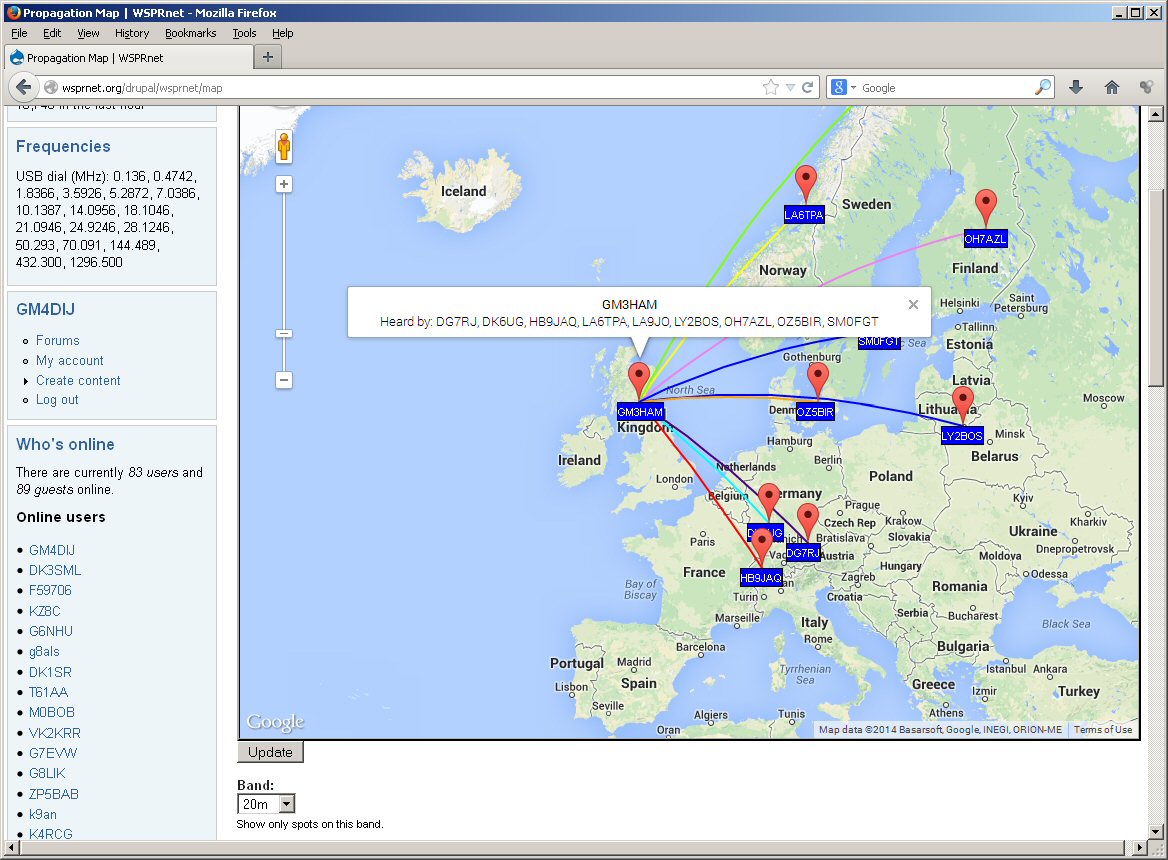Click the OH7AZL callsign label on map
Image resolution: width=1168 pixels, height=860 pixels.
[x=986, y=239]
